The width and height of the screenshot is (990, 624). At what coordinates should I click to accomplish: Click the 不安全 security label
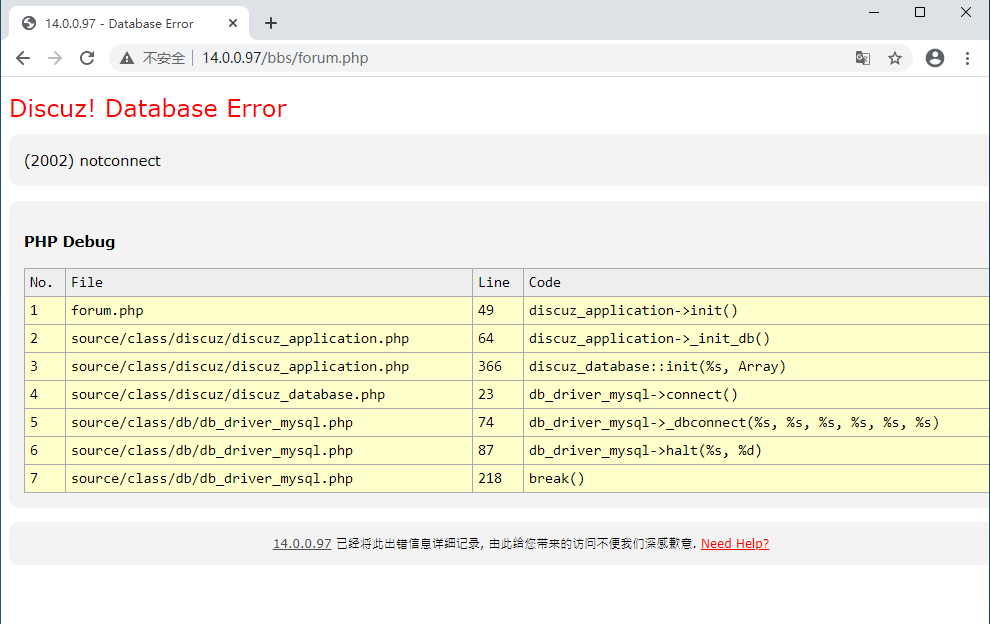coord(164,58)
